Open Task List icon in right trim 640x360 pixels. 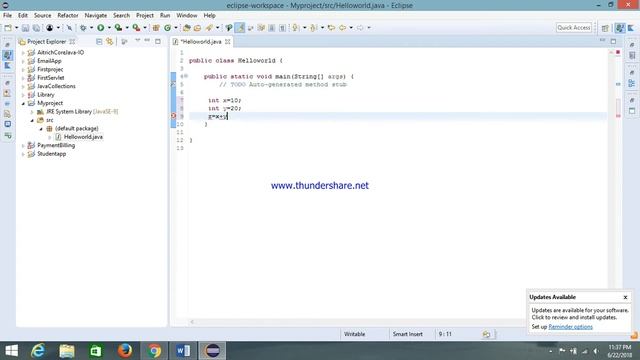pyautogui.click(x=632, y=56)
